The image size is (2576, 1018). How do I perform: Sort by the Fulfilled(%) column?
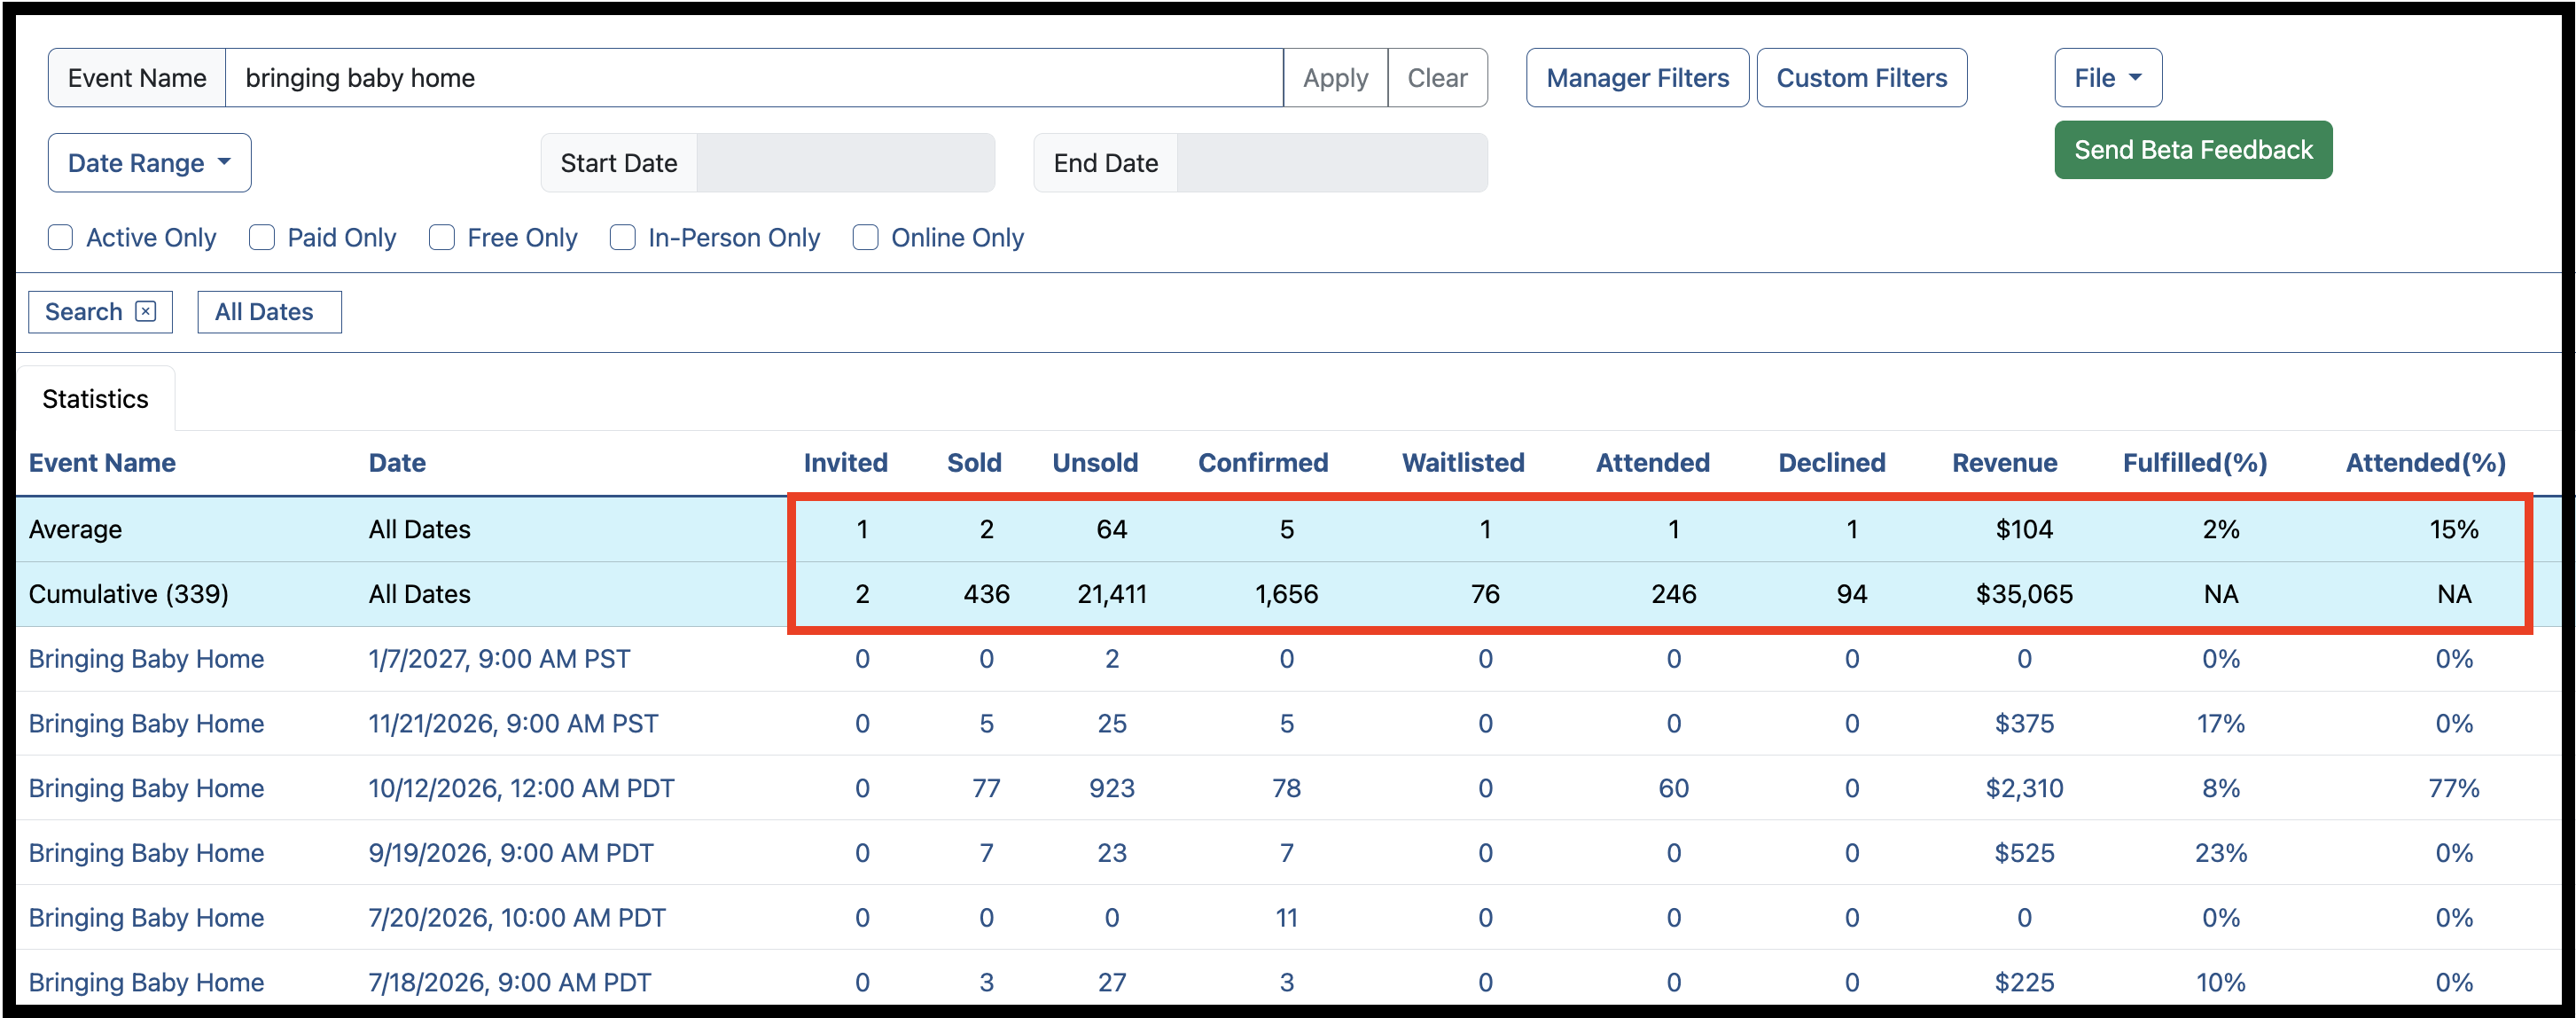[x=2194, y=462]
